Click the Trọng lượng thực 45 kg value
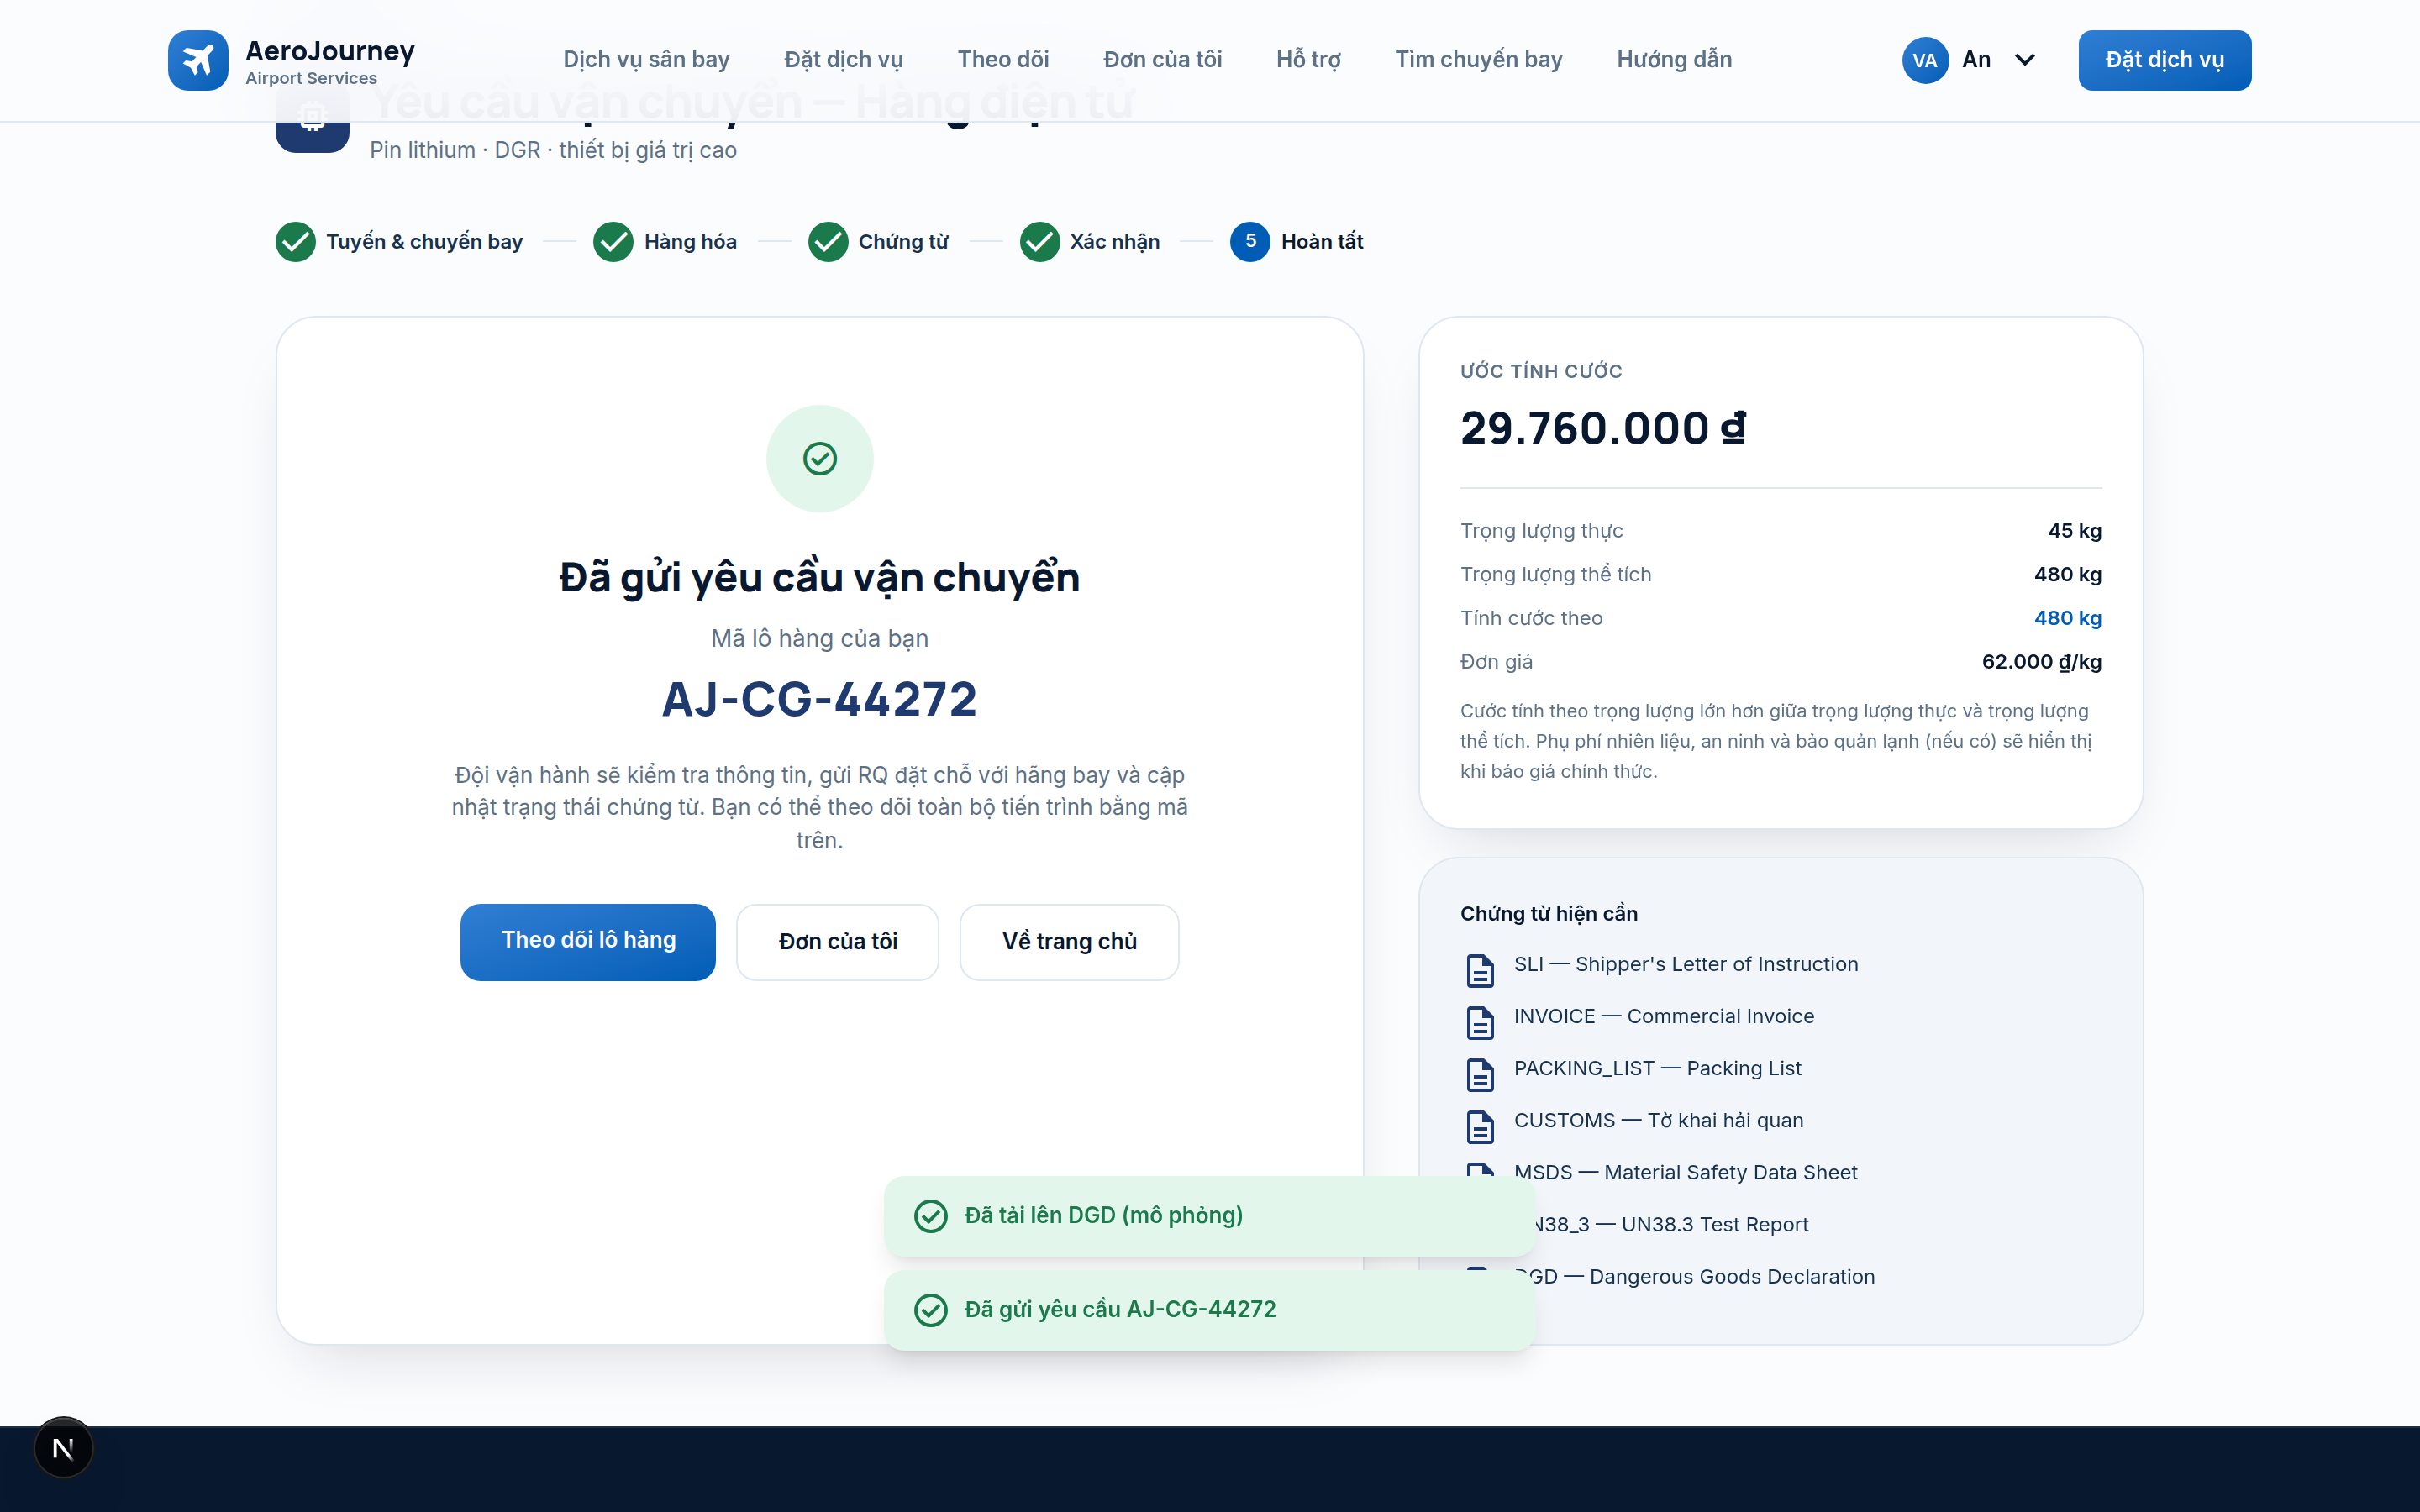This screenshot has height=1512, width=2420. point(2074,531)
